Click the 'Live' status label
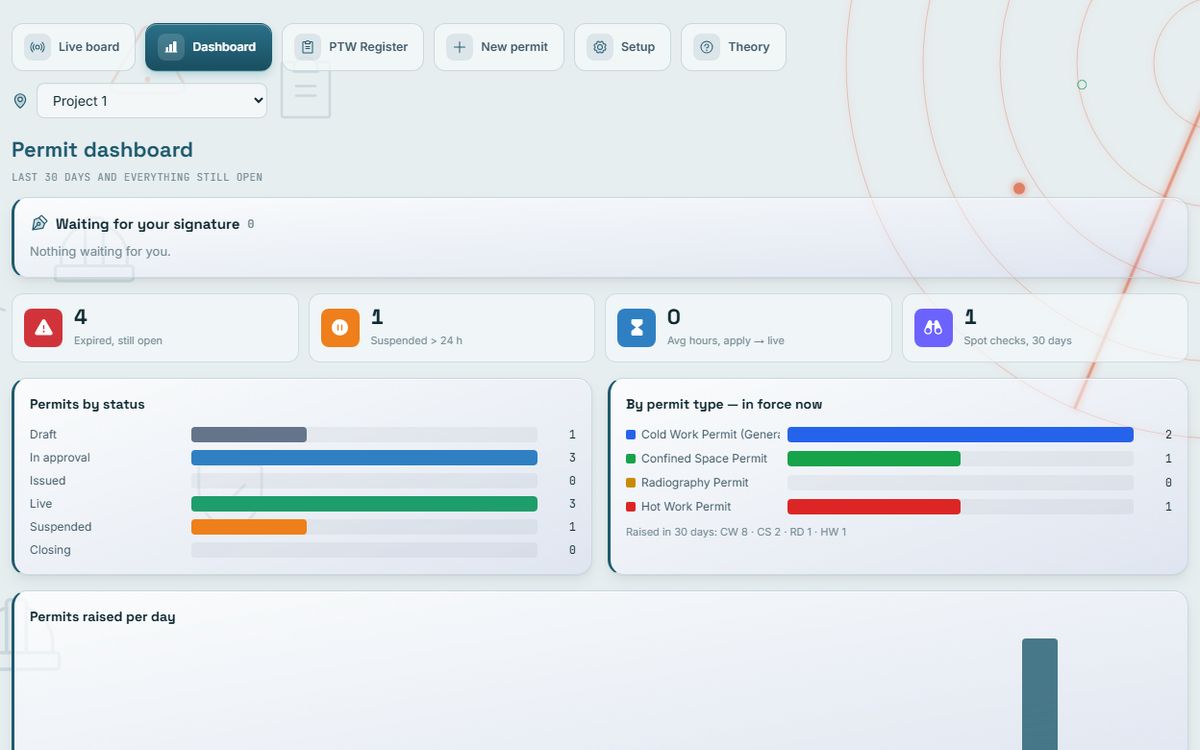The width and height of the screenshot is (1200, 750). tap(41, 504)
